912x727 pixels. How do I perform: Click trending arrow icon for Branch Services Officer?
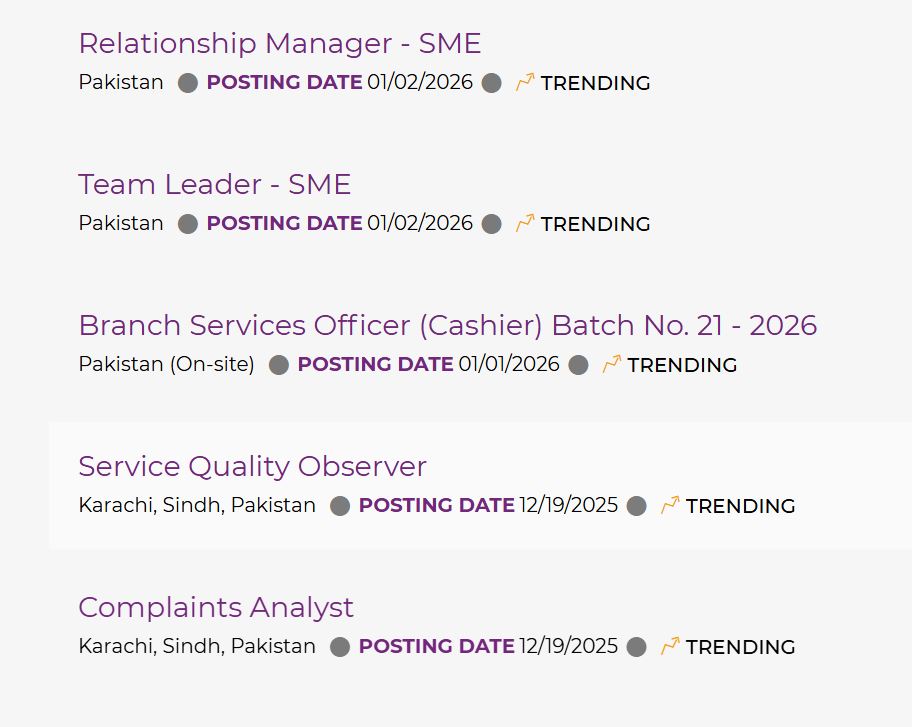click(612, 365)
